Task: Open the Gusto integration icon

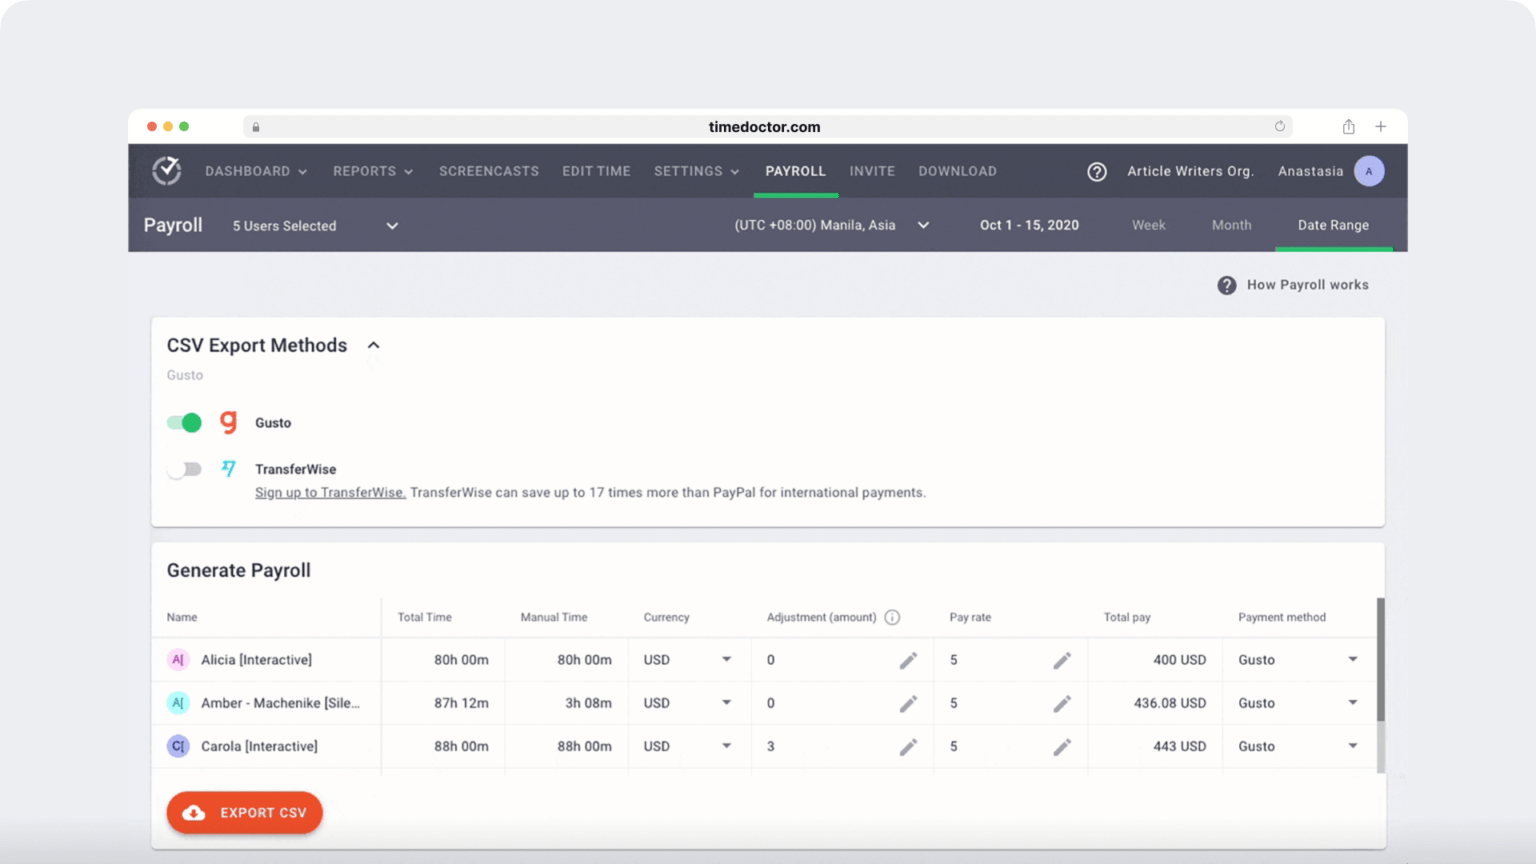Action: point(228,422)
